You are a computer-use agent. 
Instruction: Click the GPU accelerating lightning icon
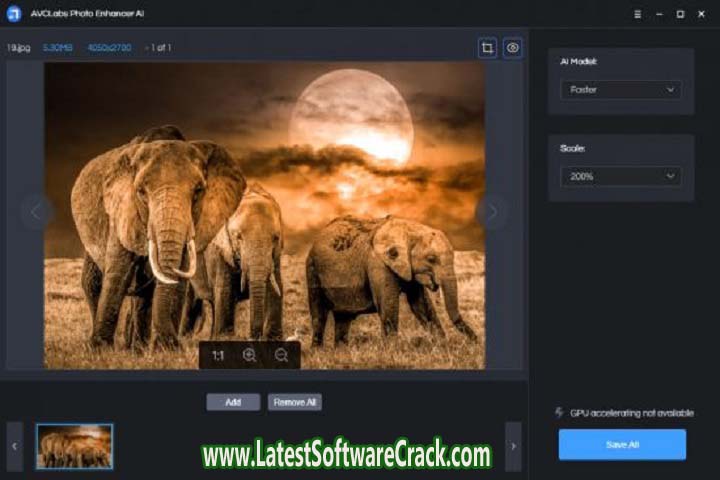[559, 412]
